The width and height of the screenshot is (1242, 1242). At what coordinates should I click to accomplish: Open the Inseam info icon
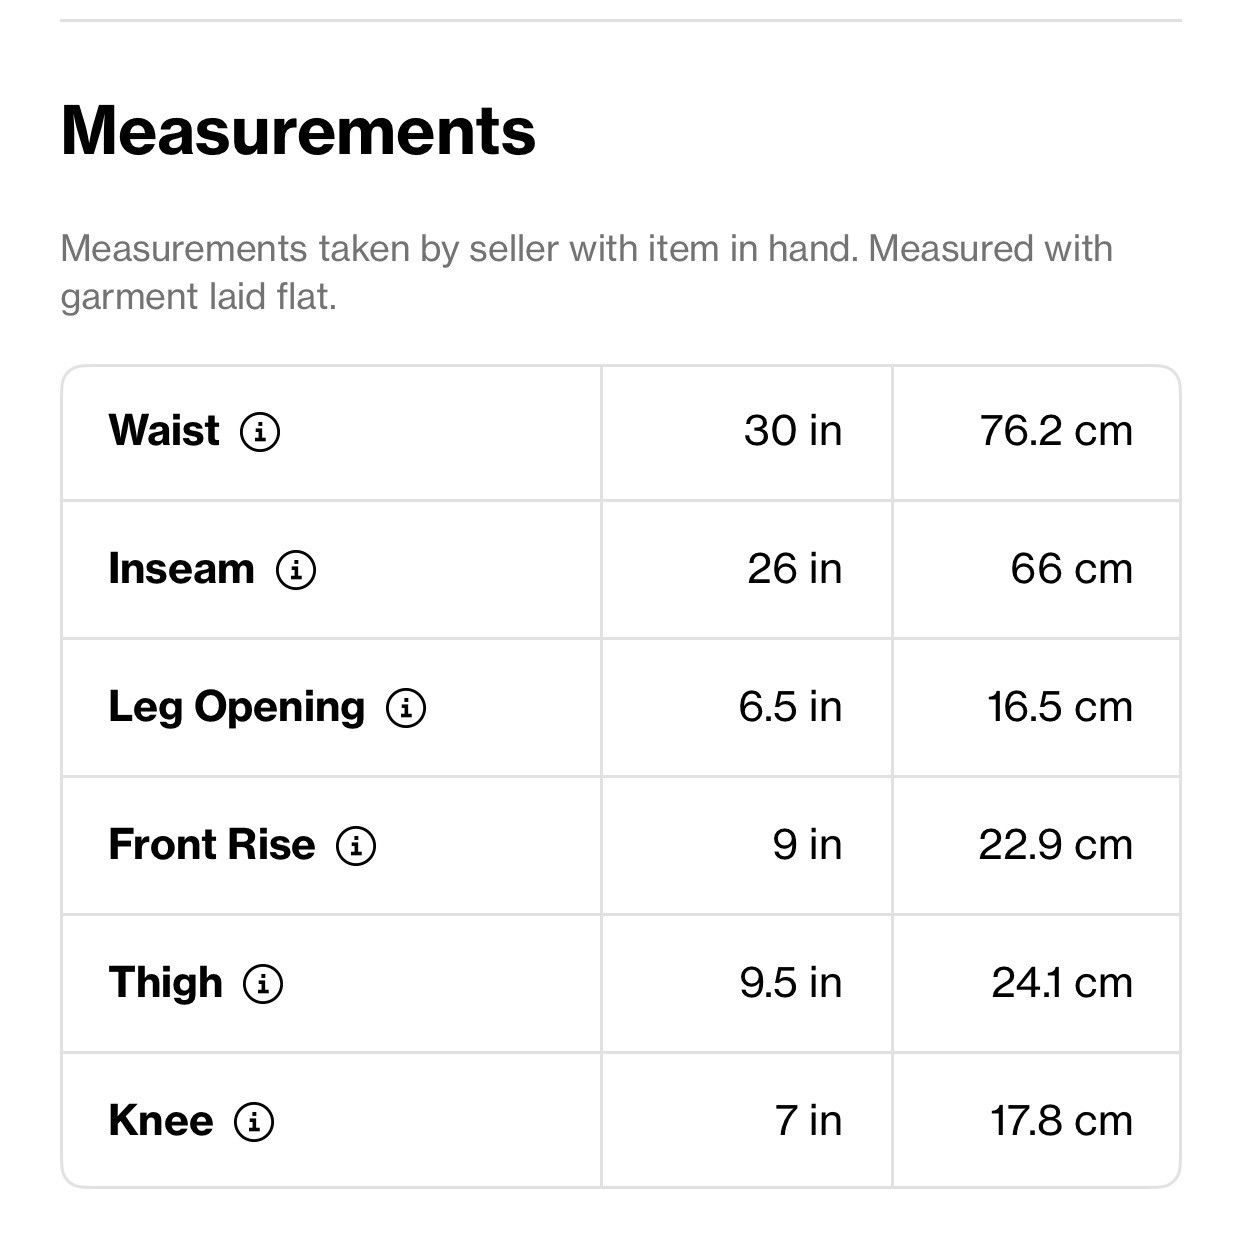(296, 570)
